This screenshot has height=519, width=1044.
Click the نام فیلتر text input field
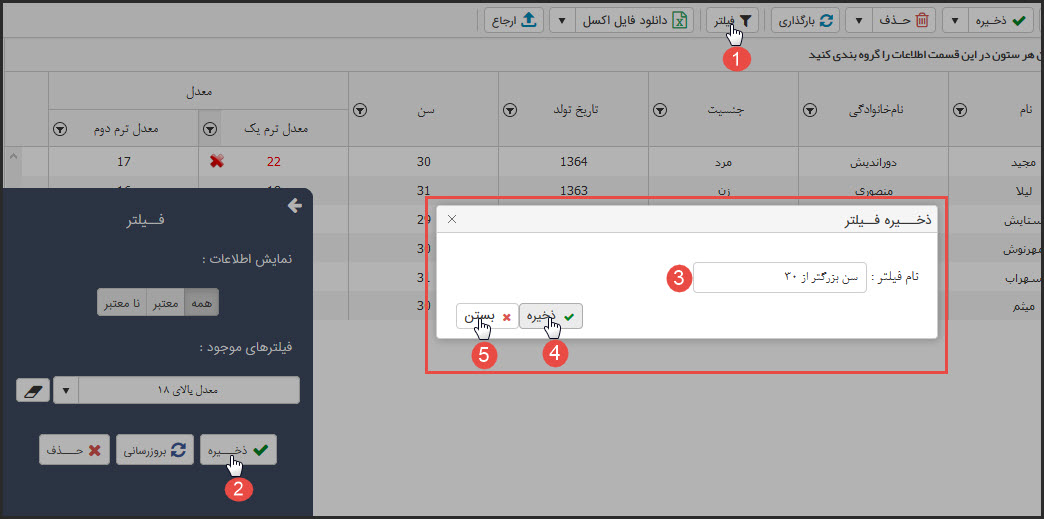click(779, 277)
